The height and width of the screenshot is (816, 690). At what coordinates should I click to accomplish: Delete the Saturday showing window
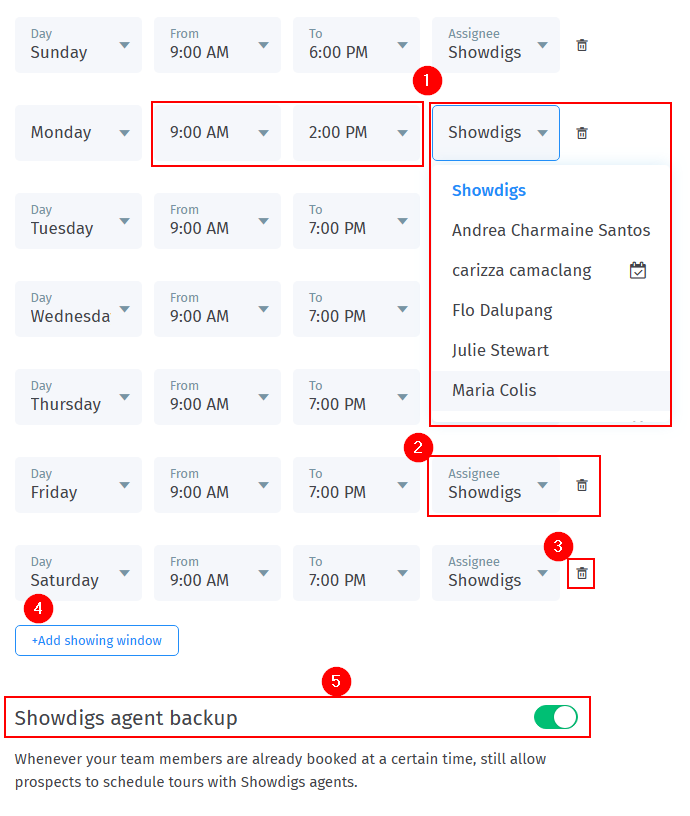point(582,573)
